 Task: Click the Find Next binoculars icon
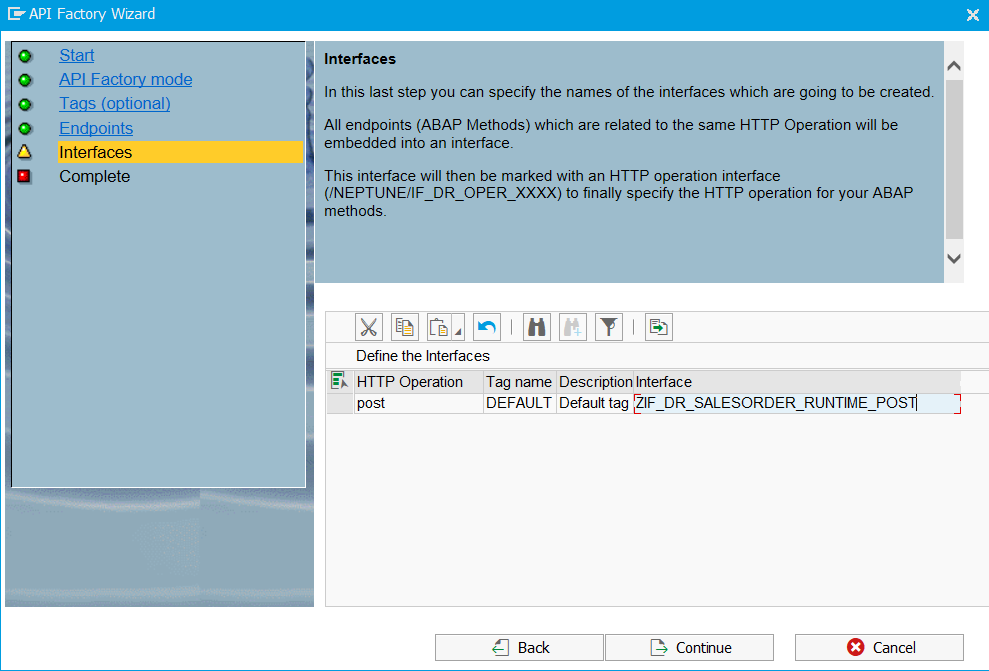coord(573,327)
